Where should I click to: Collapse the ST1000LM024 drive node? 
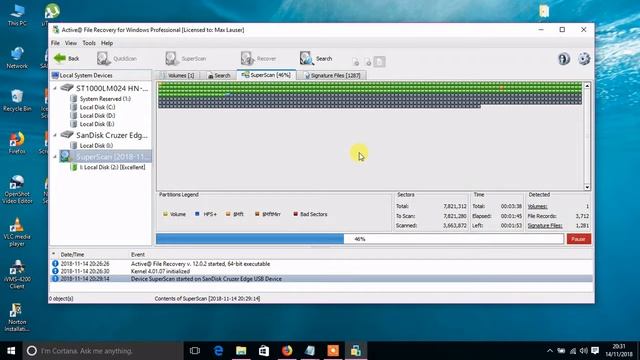point(55,88)
